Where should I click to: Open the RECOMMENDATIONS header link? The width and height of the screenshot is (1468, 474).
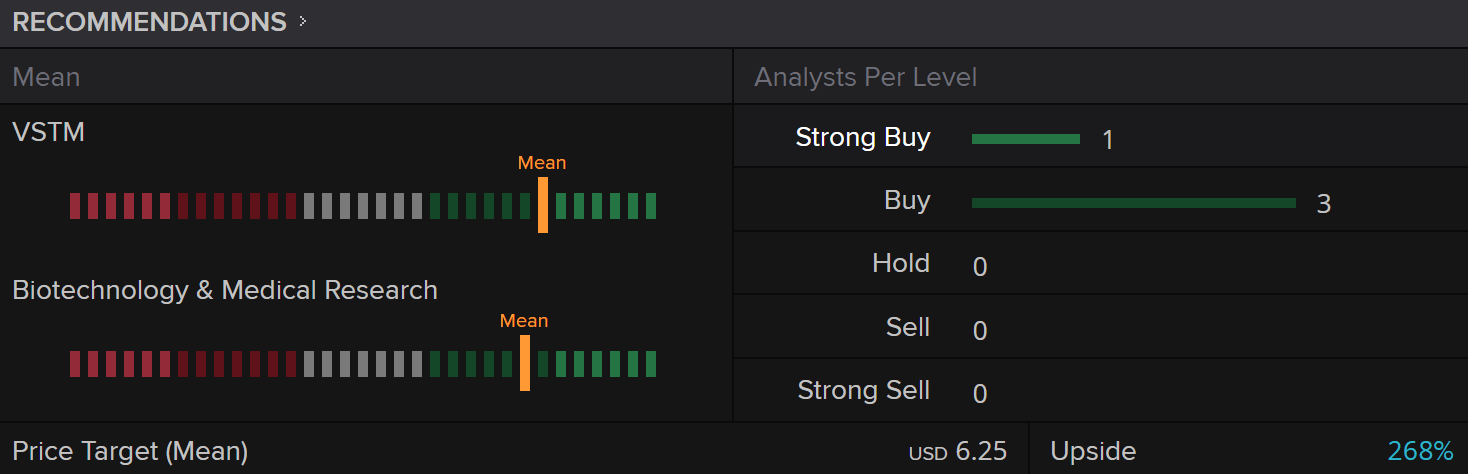[149, 22]
